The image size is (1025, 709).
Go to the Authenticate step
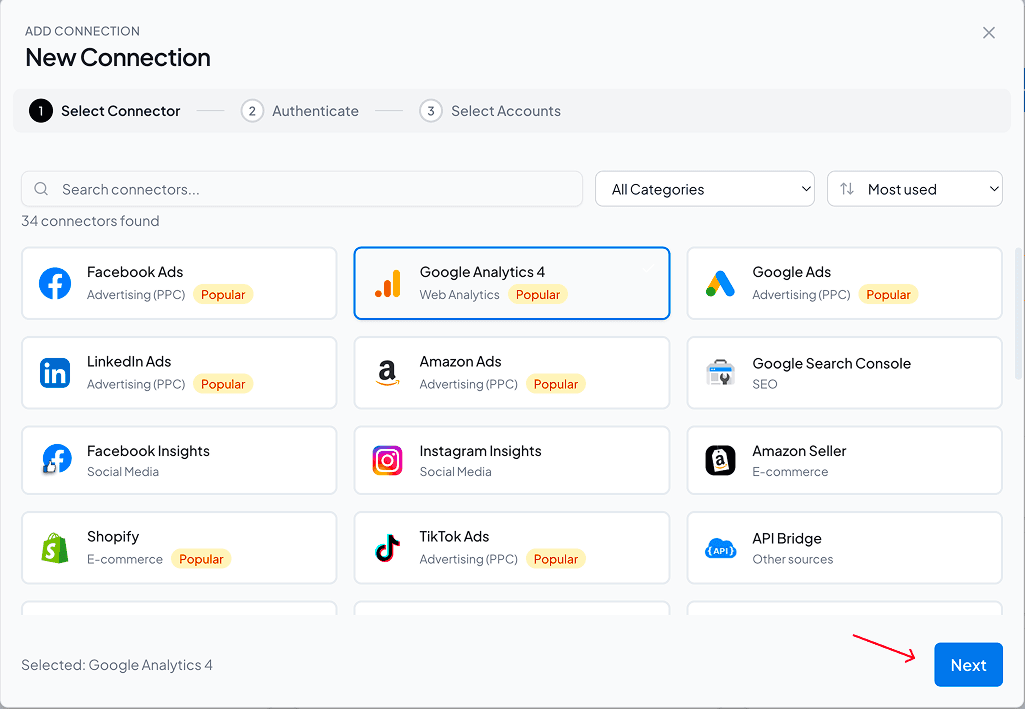299,111
